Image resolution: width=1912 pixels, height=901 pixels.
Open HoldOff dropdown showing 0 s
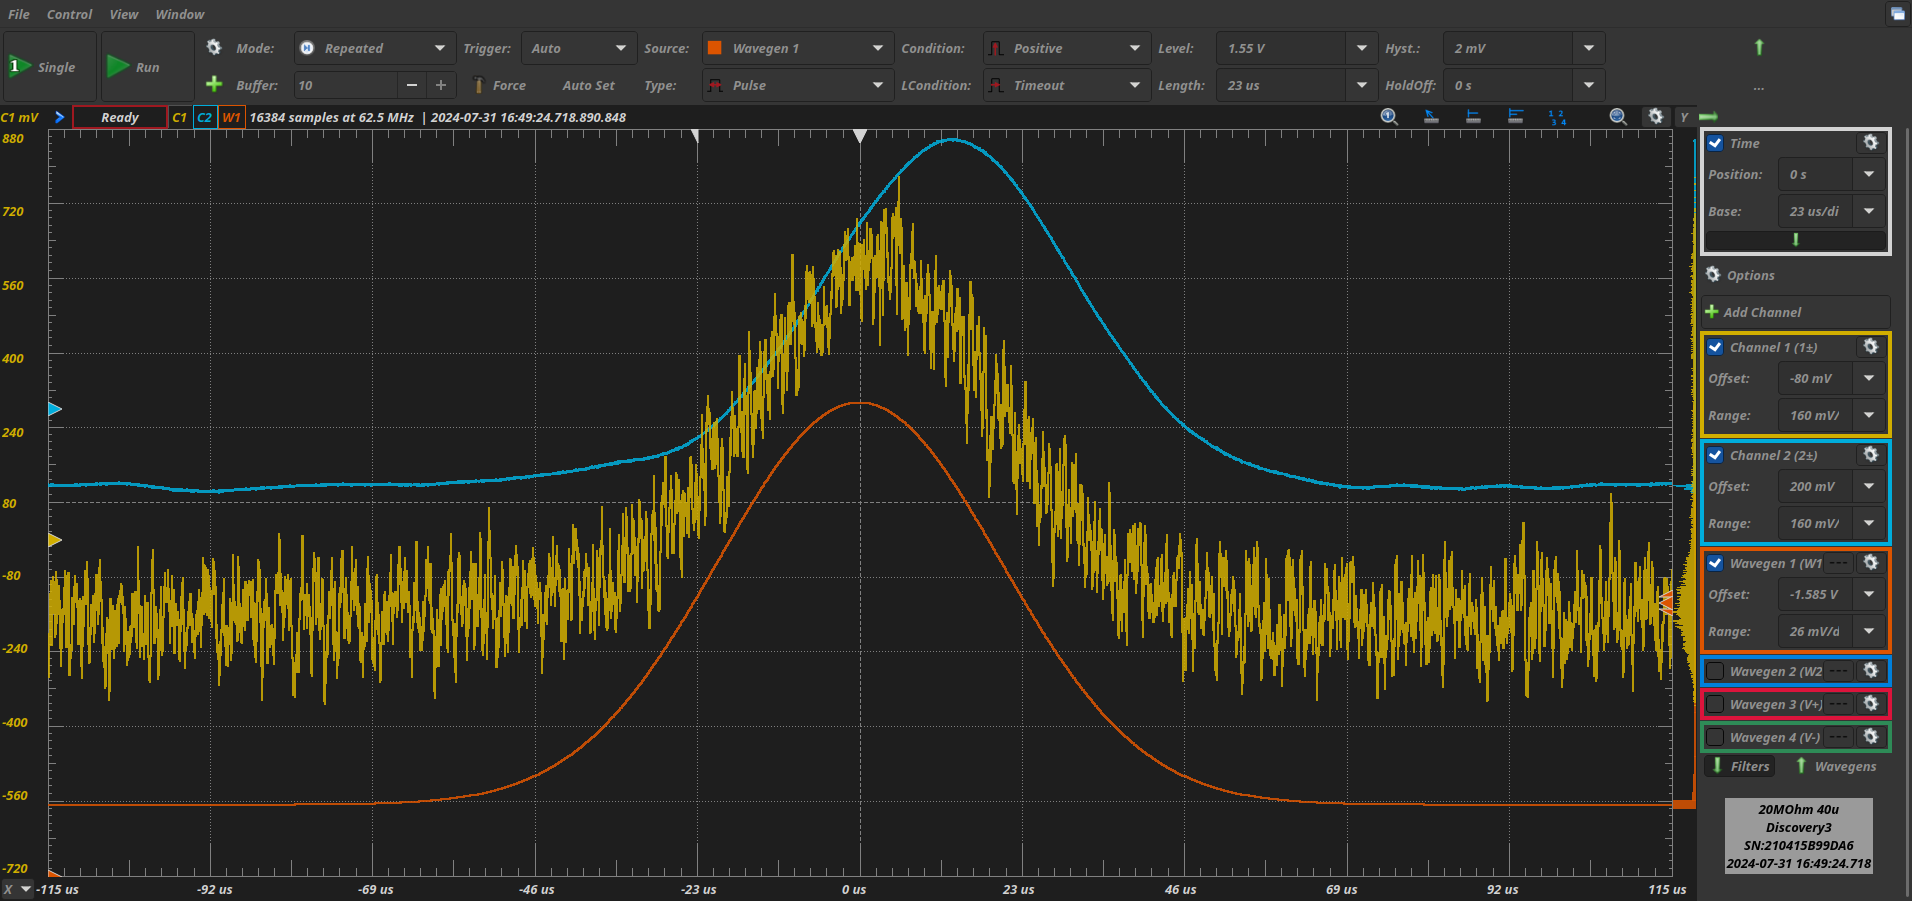[1524, 85]
